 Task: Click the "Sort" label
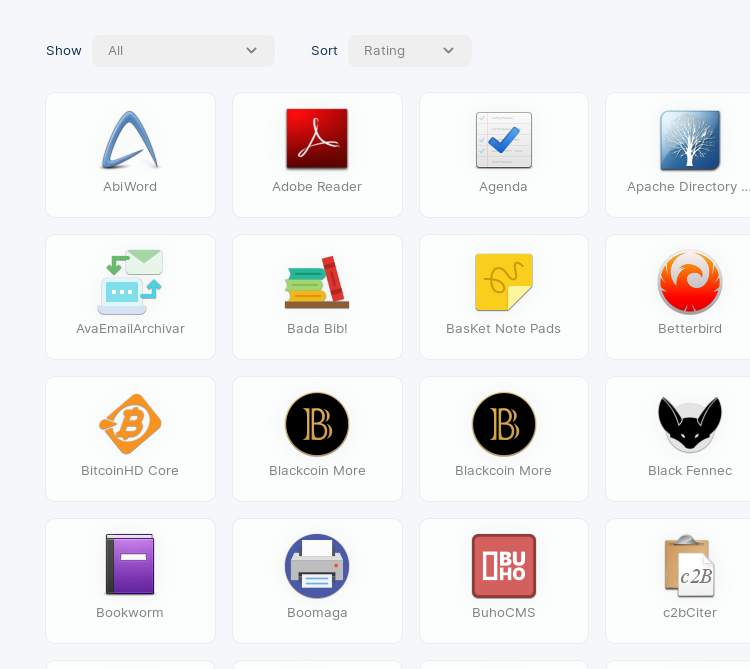point(324,51)
